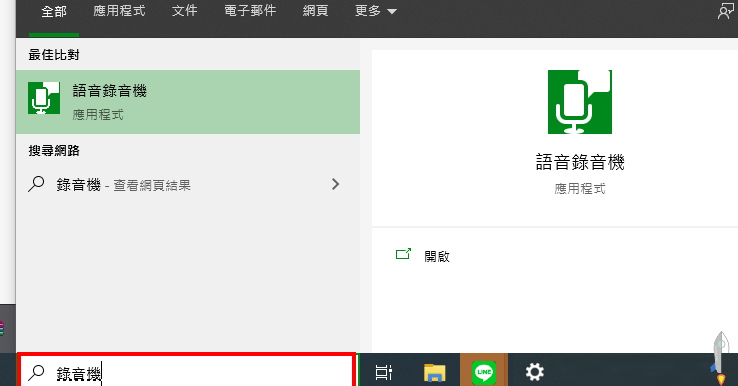Focus the taskbar search box with 錄音機
Screen dimensions: 738x386
coord(186,371)
